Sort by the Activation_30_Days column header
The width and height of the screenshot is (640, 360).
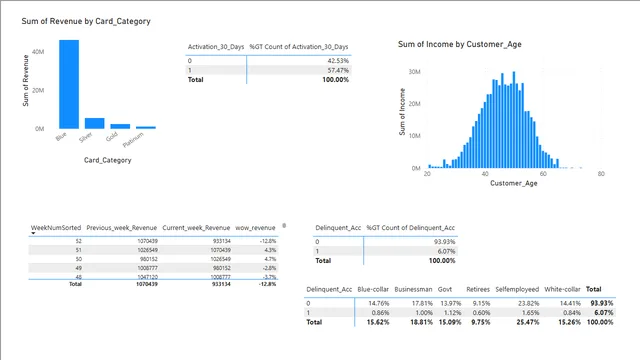(x=216, y=47)
